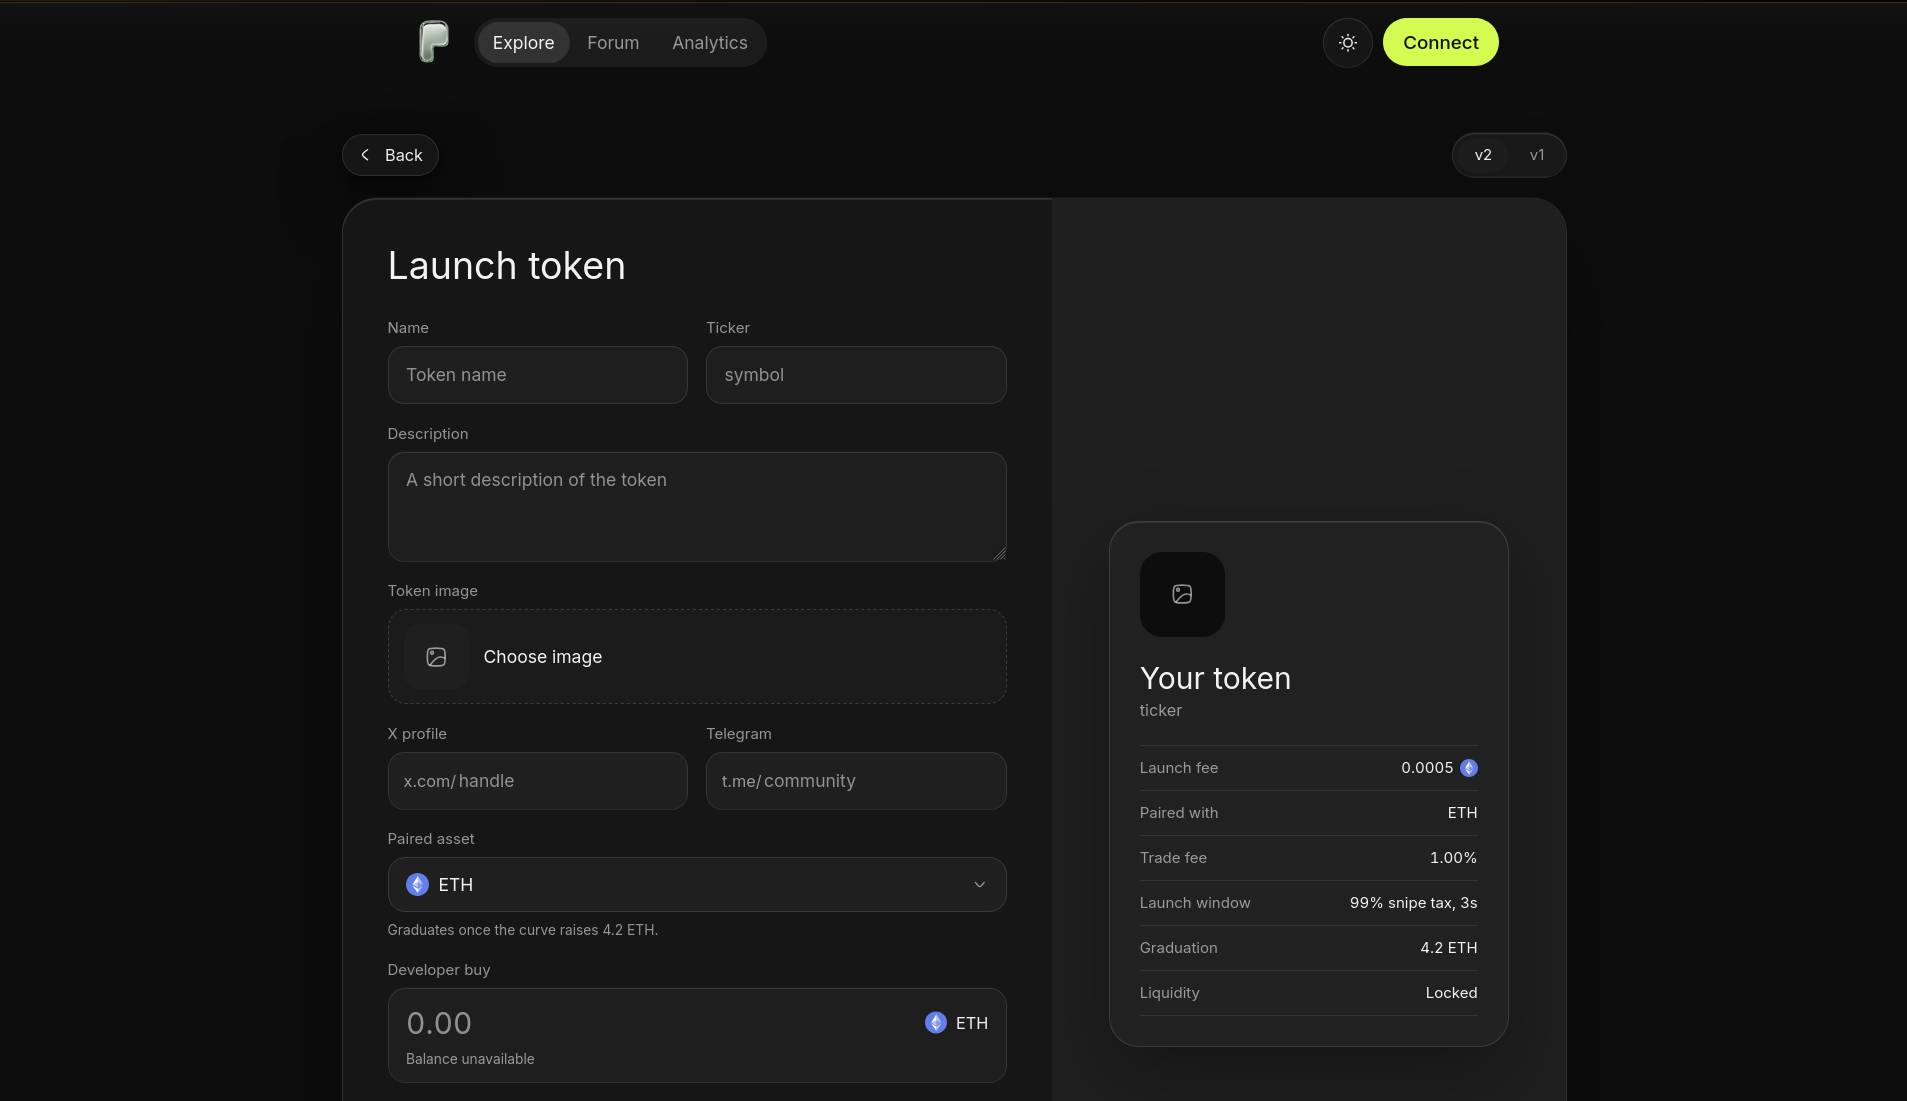Click Choose image upload area
The width and height of the screenshot is (1907, 1101).
coord(696,657)
